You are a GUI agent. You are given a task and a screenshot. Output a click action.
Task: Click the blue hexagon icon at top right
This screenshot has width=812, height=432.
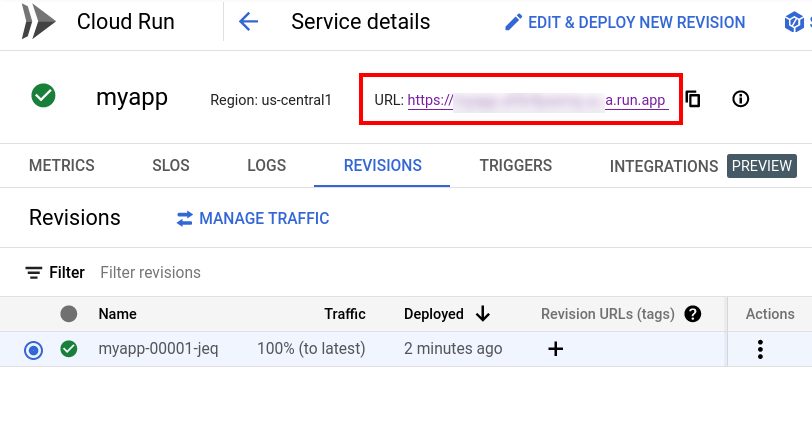click(x=794, y=22)
